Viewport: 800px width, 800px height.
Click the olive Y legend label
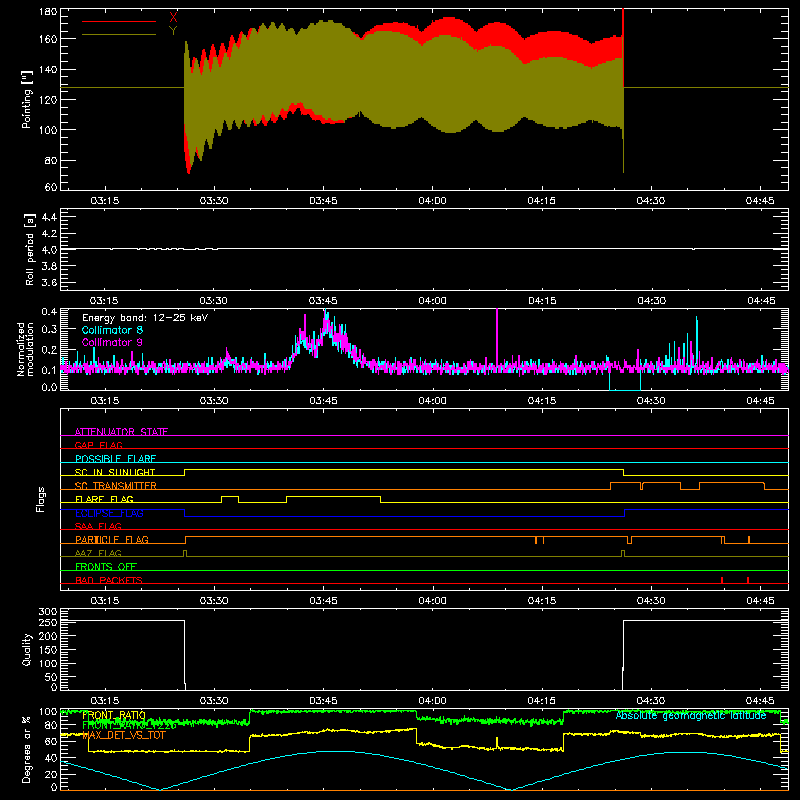[x=173, y=31]
